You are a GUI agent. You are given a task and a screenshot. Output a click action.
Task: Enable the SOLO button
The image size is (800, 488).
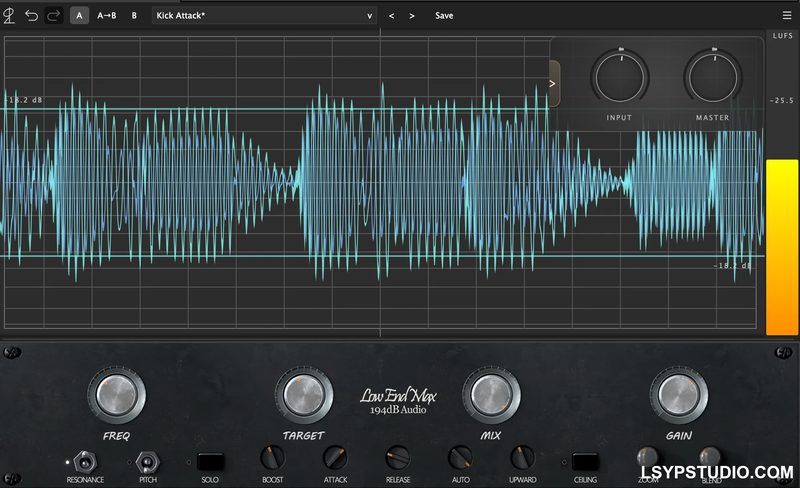point(210,462)
